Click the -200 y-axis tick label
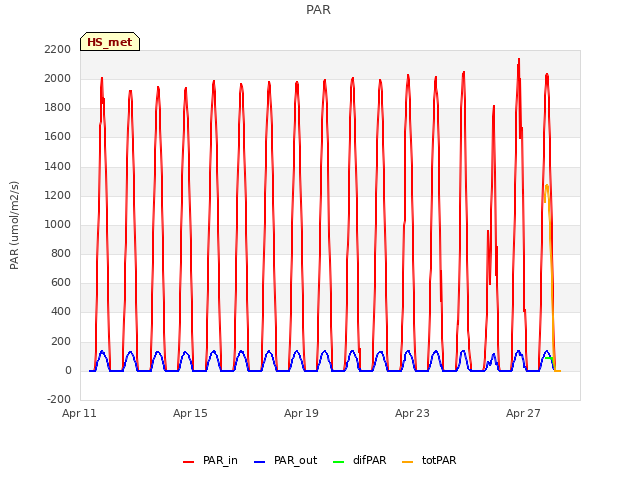 click(x=59, y=399)
